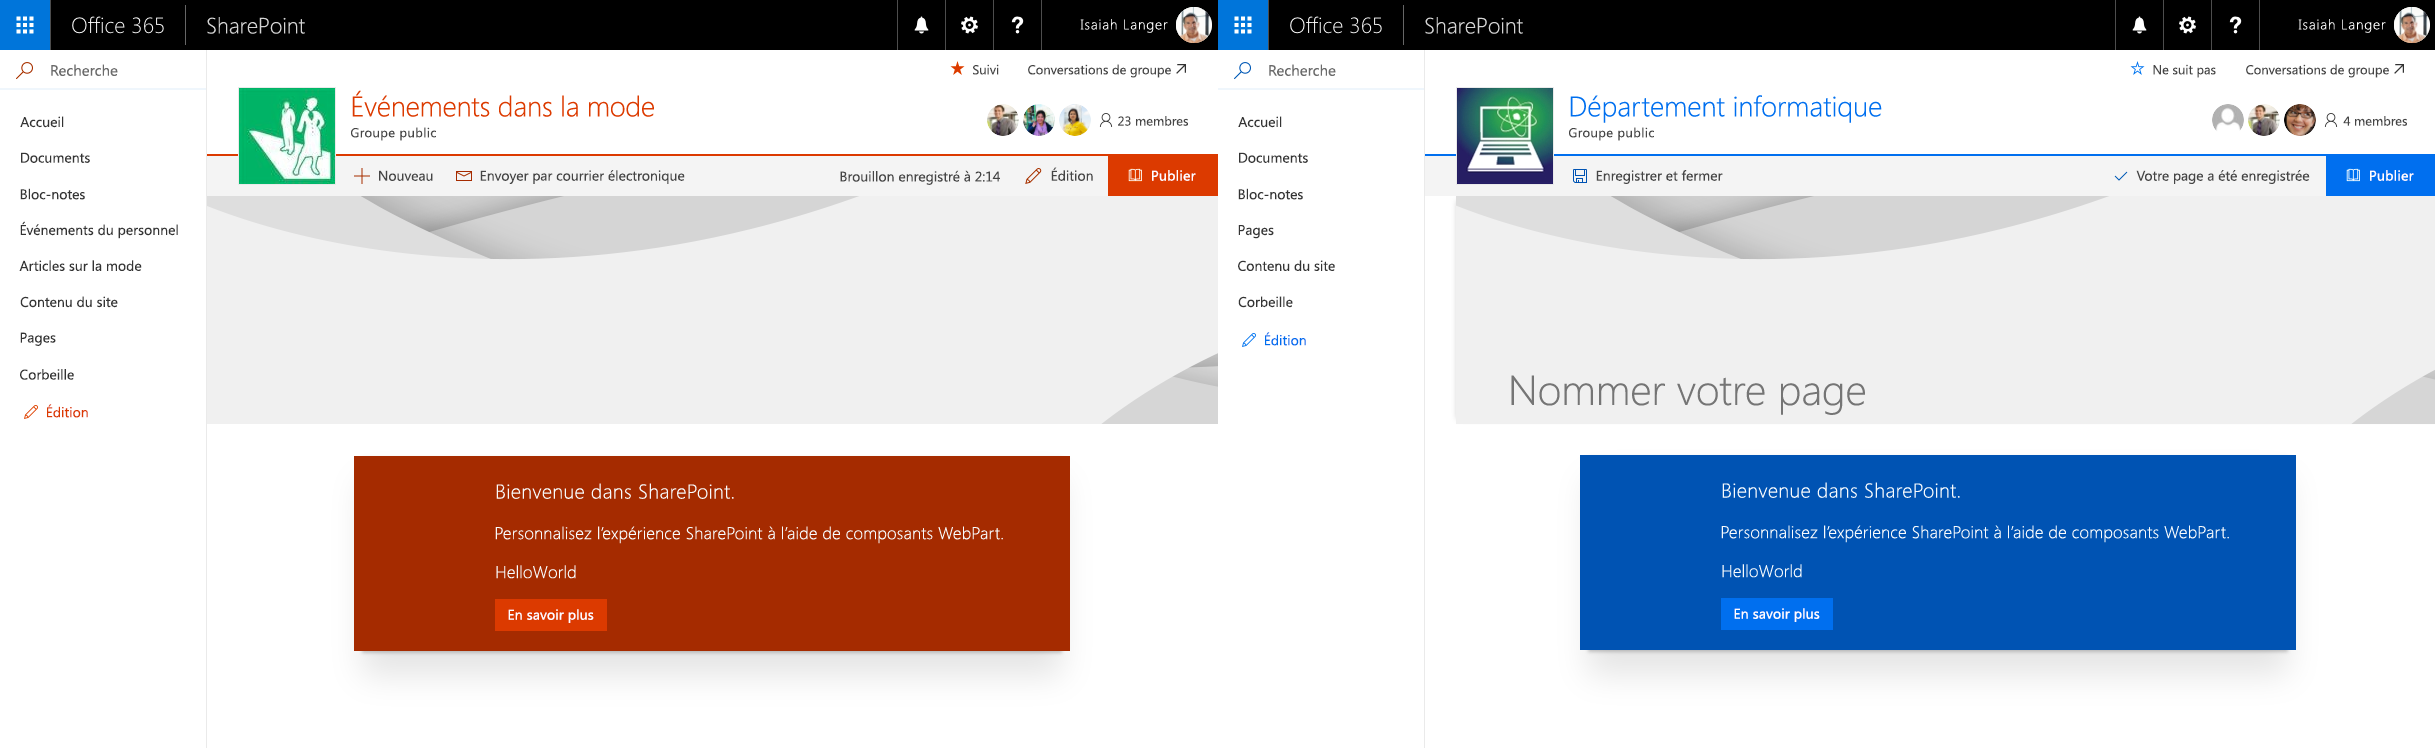
Task: Open Bloc-notes in the right window navigation
Action: [1271, 194]
